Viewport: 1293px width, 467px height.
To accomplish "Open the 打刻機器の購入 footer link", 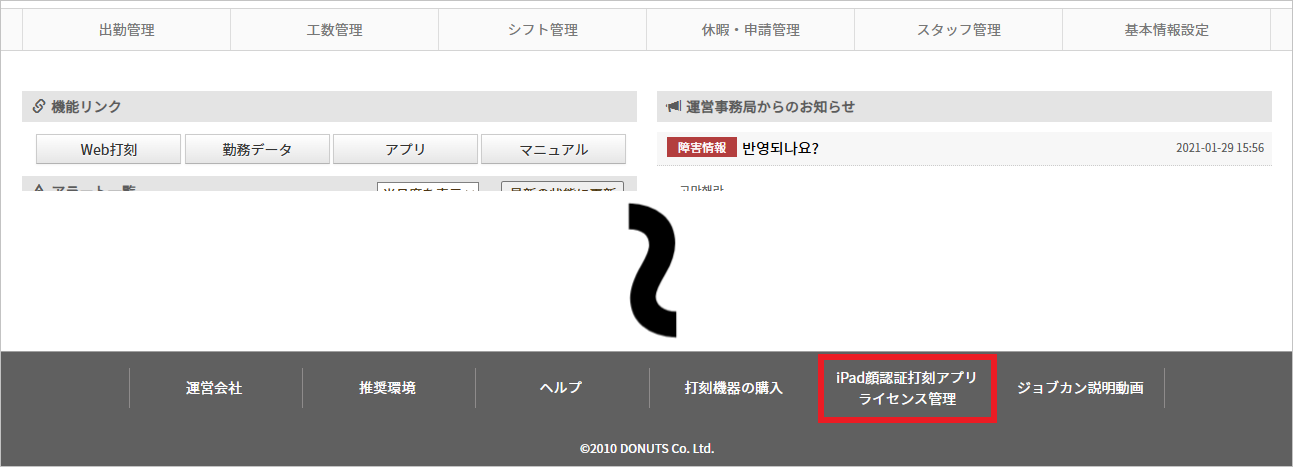I will tap(733, 388).
